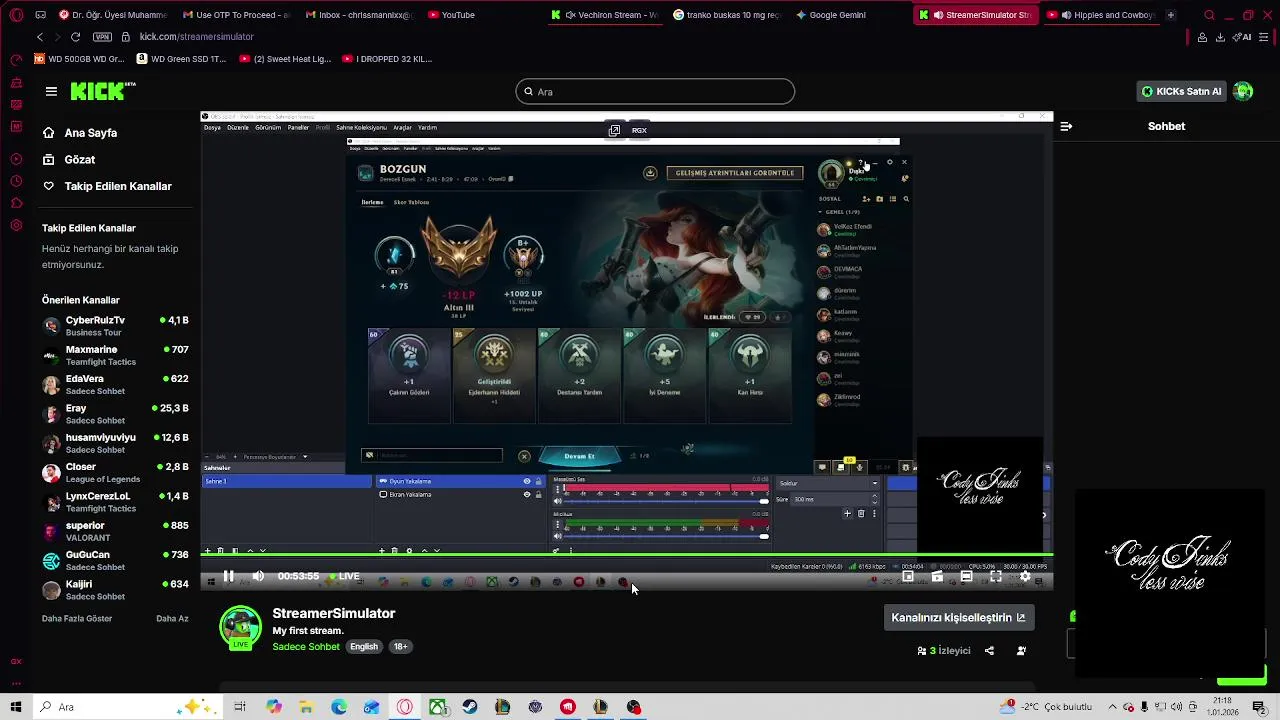Open GuGuCan recommended channel
The height and width of the screenshot is (720, 1280).
coord(115,560)
